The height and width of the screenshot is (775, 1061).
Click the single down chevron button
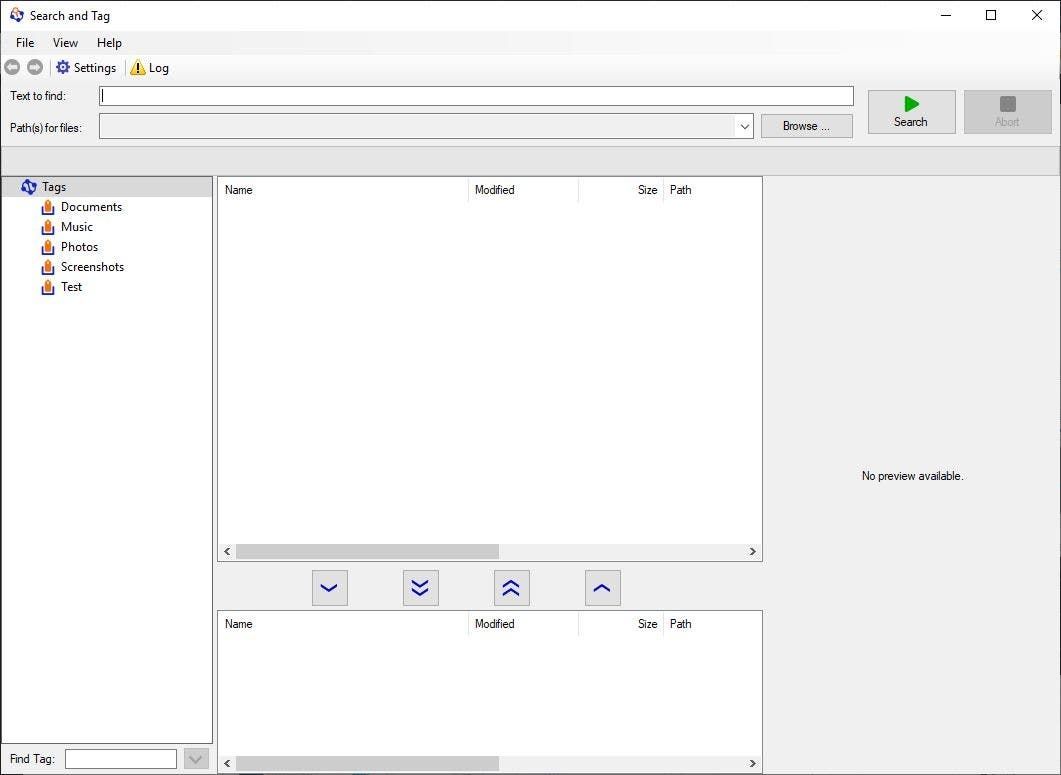[330, 588]
